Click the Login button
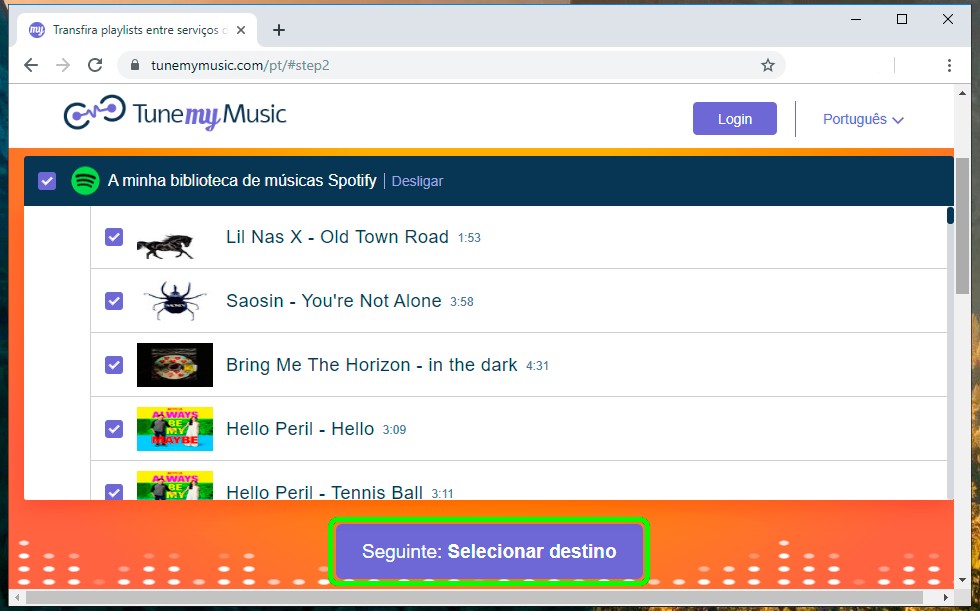The height and width of the screenshot is (611, 980). pyautogui.click(x=734, y=119)
